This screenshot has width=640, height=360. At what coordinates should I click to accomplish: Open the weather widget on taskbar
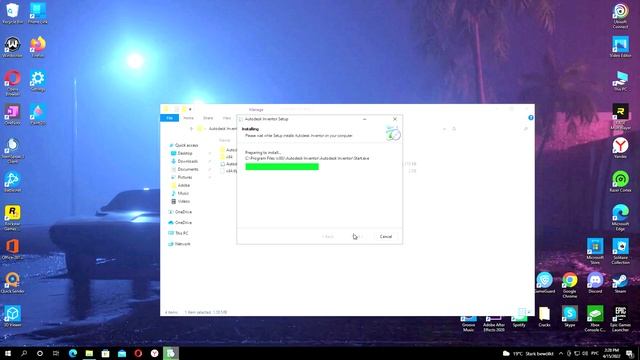[527, 353]
